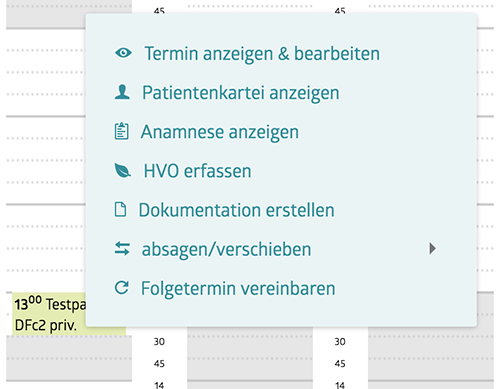The width and height of the screenshot is (500, 389).
Task: Choose Dokumentation erstellen entry
Action: [x=236, y=210]
